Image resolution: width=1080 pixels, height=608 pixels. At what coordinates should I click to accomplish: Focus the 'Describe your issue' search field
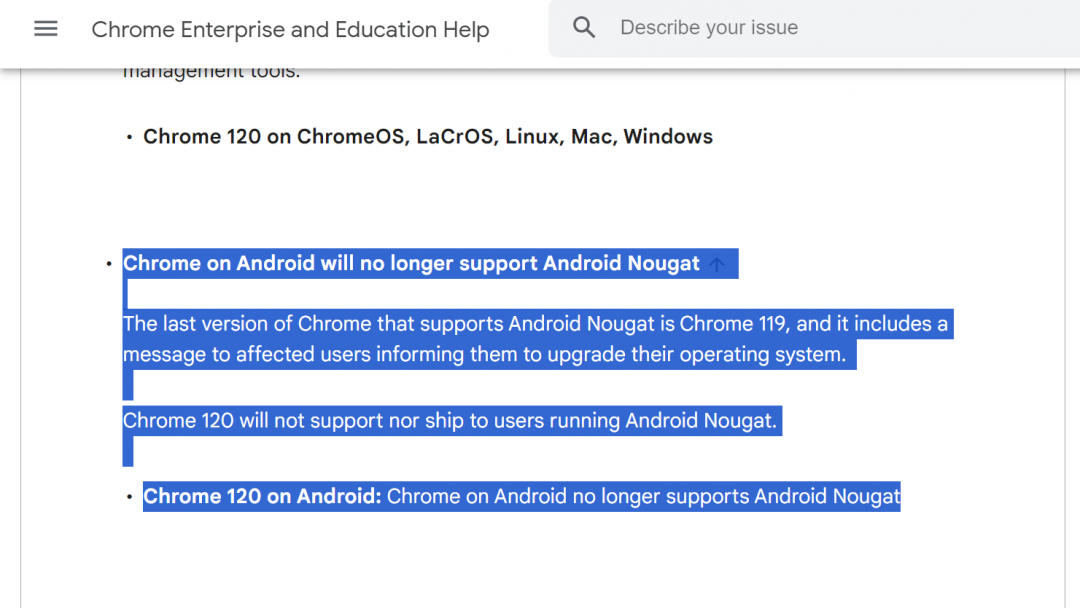[800, 28]
